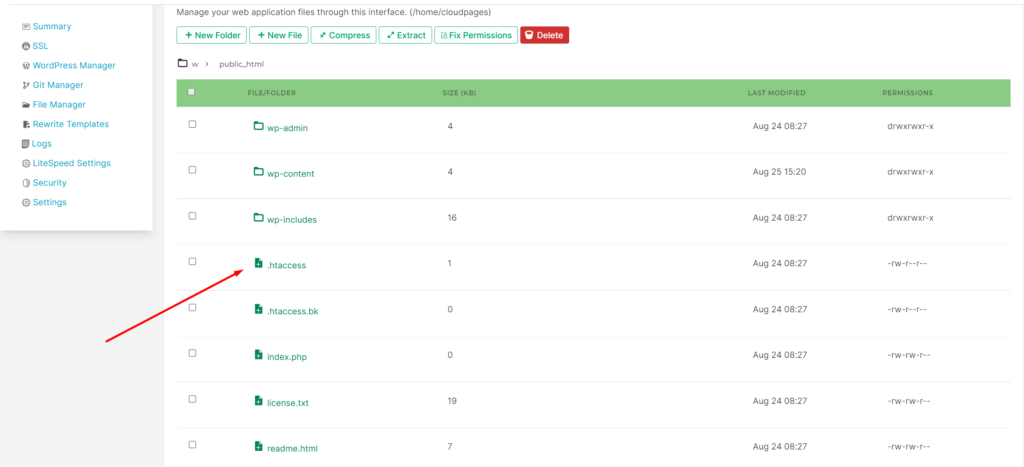Click the LiteSpeed Settings gear icon

(26, 163)
